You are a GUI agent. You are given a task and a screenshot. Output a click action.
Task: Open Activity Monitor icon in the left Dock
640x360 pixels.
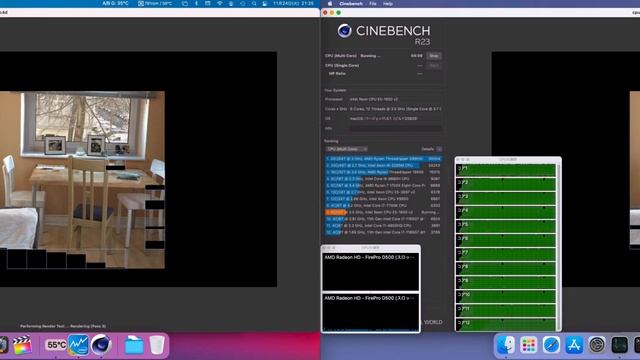pos(78,345)
